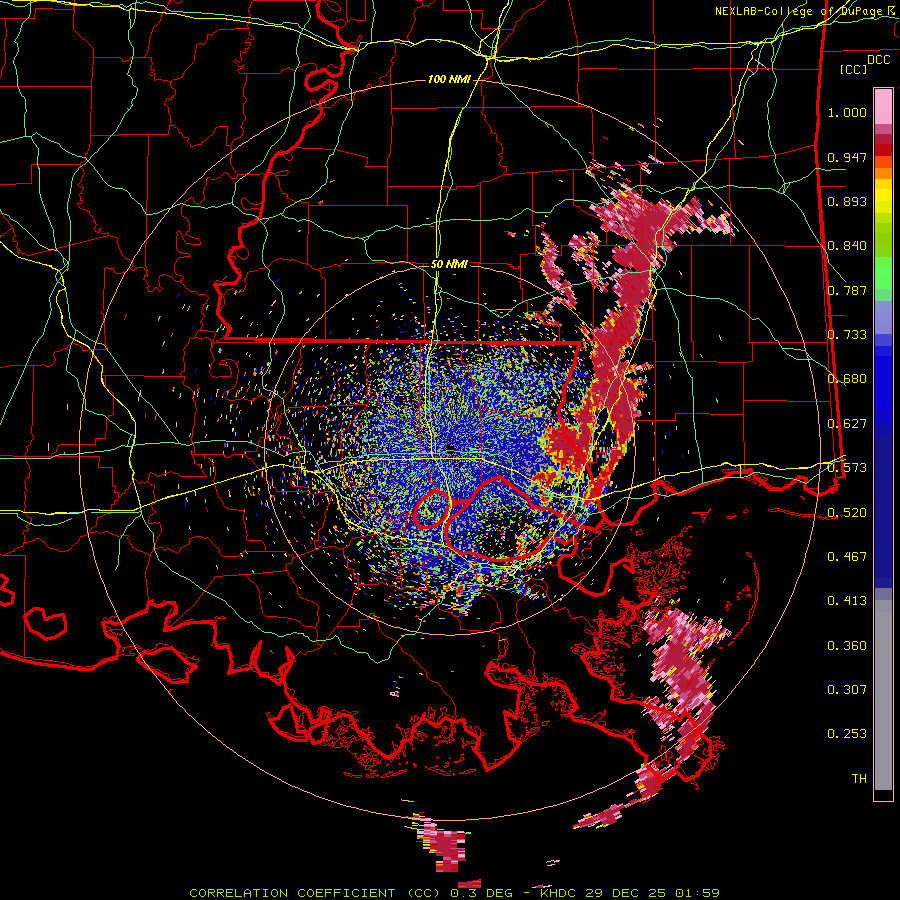Select the 0.787 legend value
Viewport: 900px width, 900px height.
[x=847, y=290]
